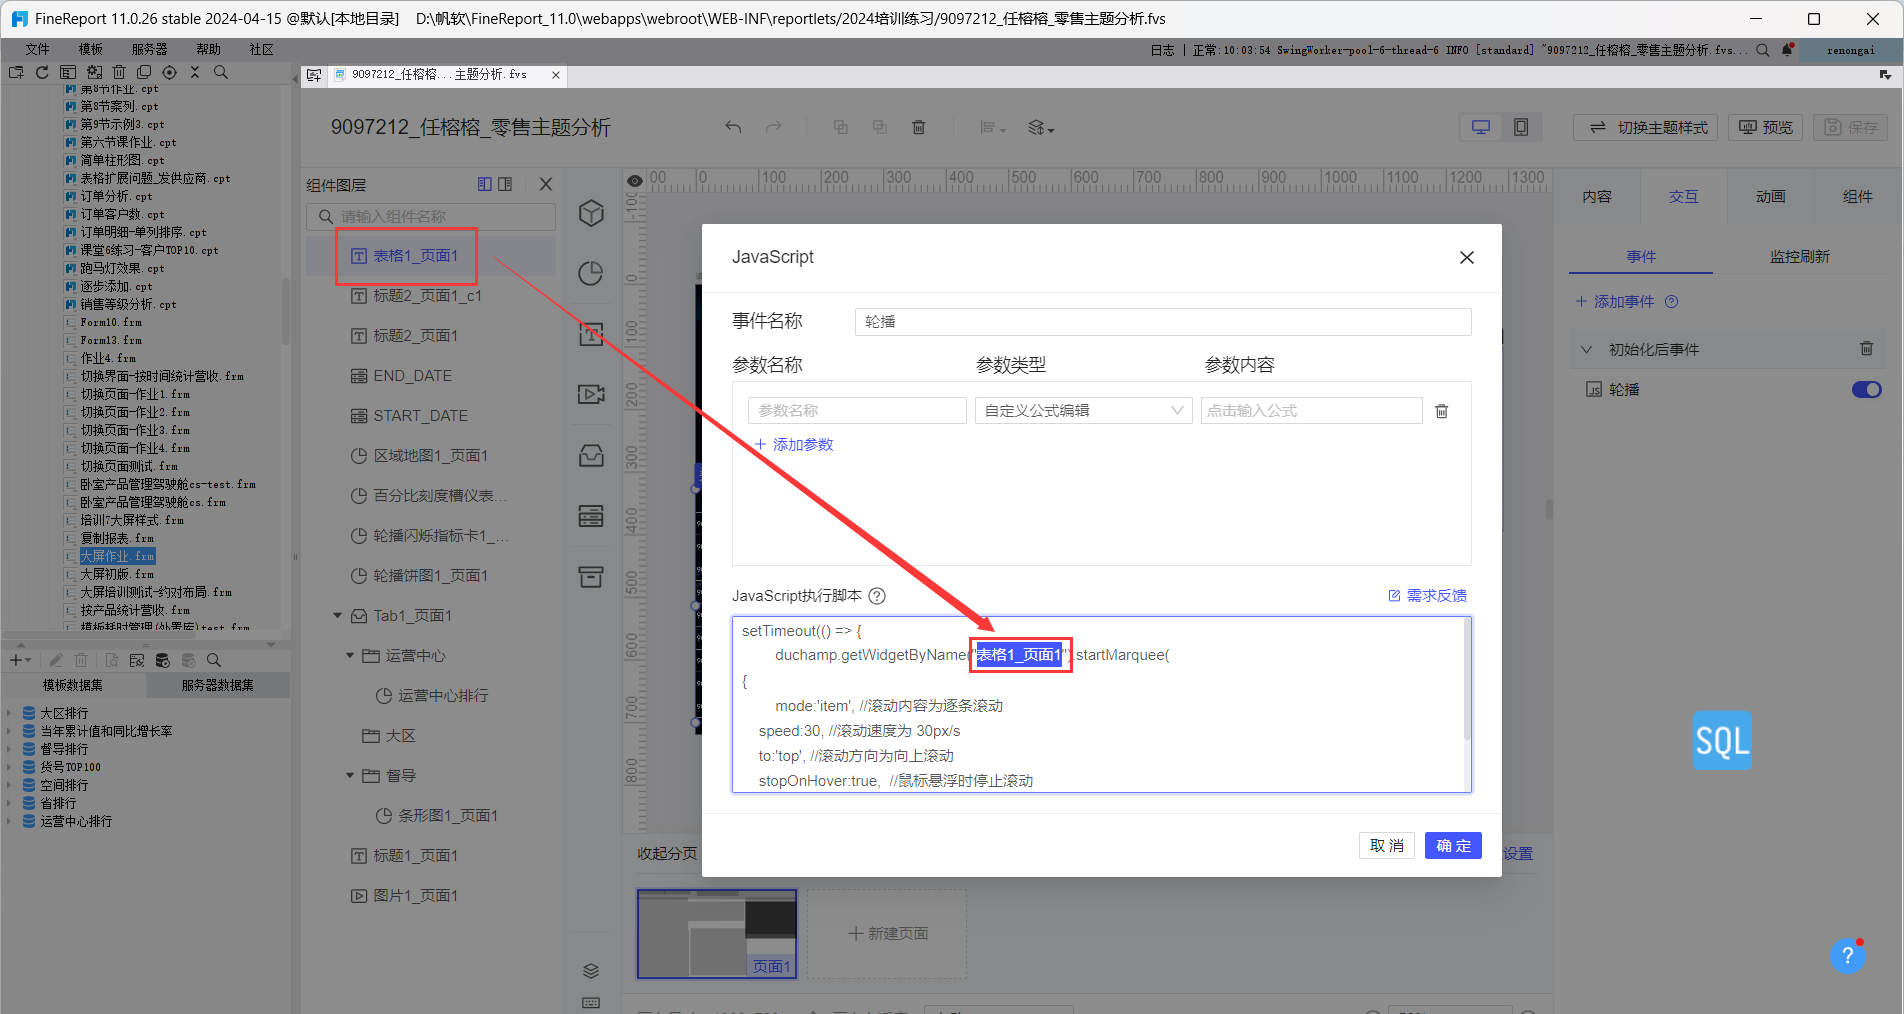This screenshot has height=1014, width=1904.
Task: Click the undo arrow in designer toolbar
Action: pyautogui.click(x=733, y=127)
